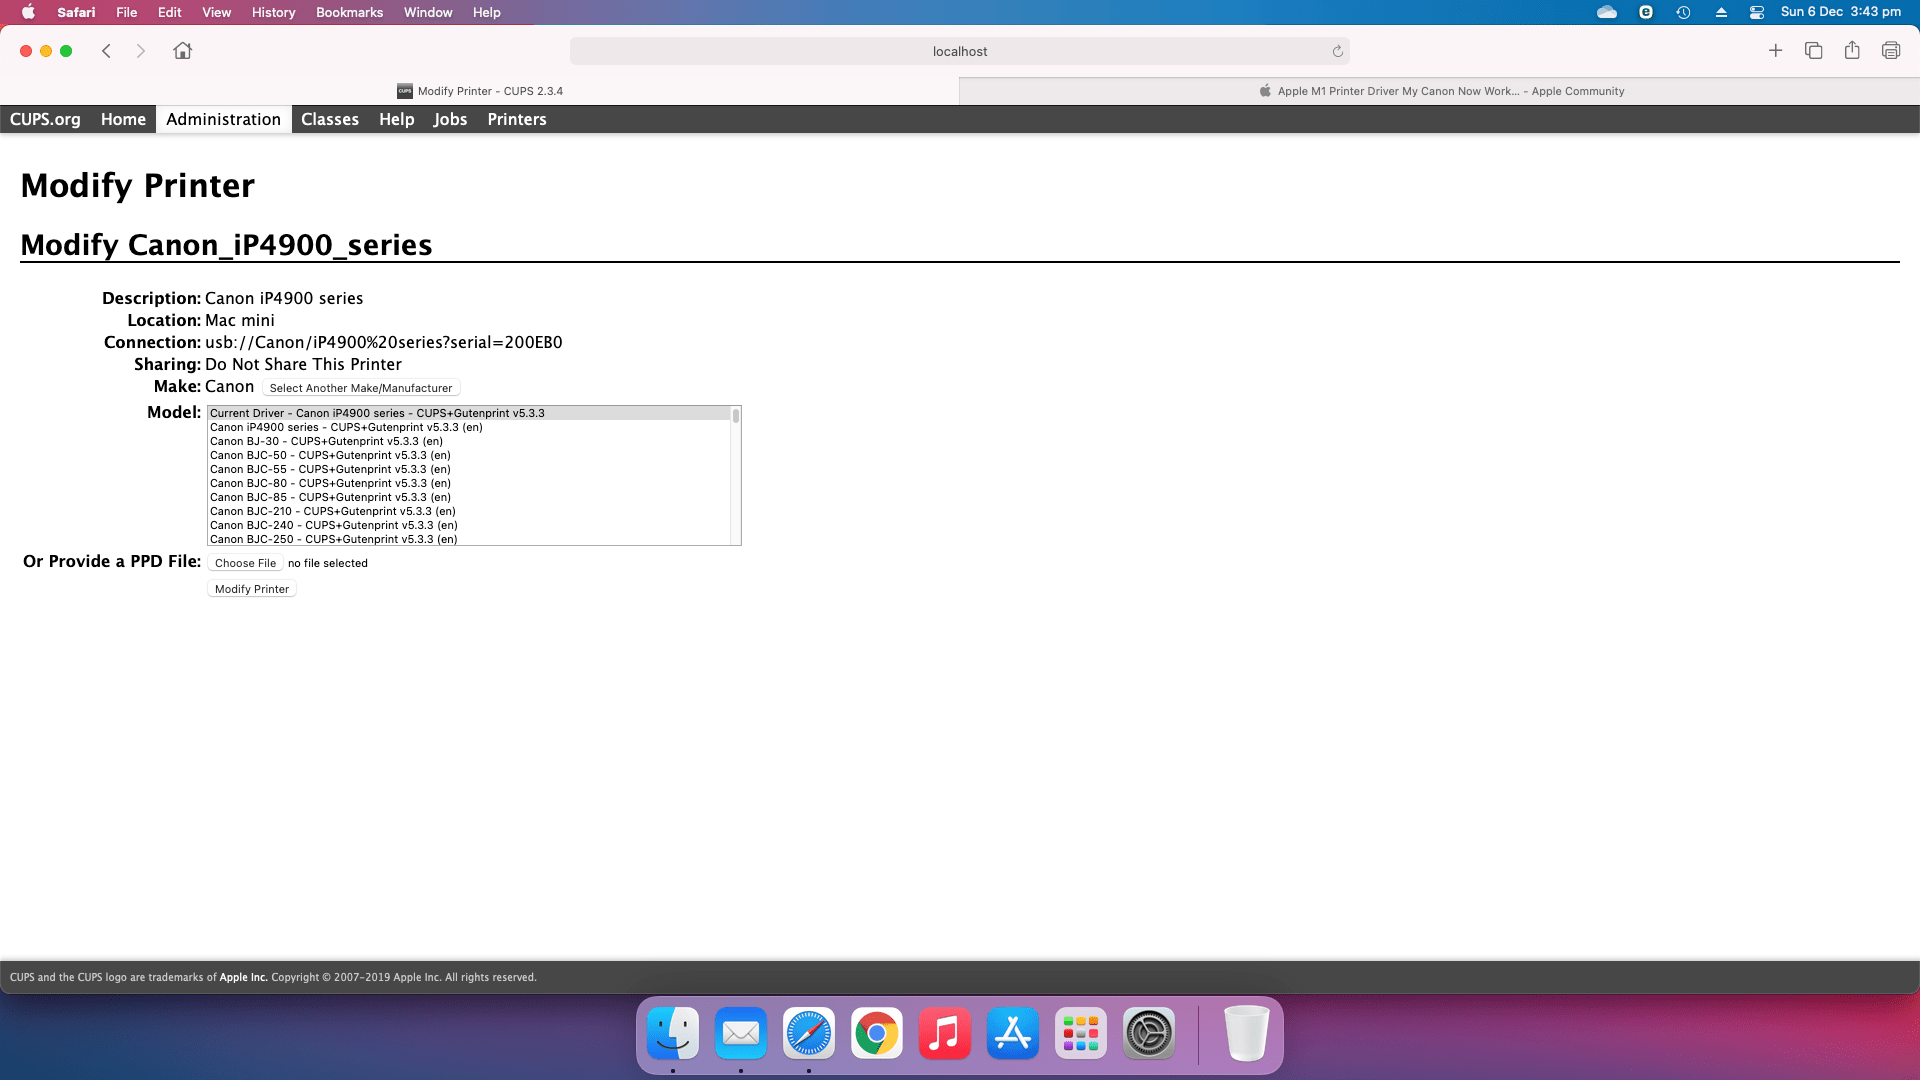This screenshot has height=1080, width=1920.
Task: Click Select Another Make/Manufacturer button
Action: click(x=360, y=388)
